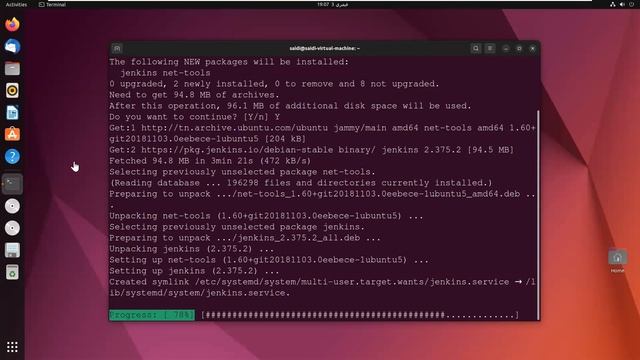Click 'Do you want to continue? [Y/n] Y'

click(x=195, y=117)
